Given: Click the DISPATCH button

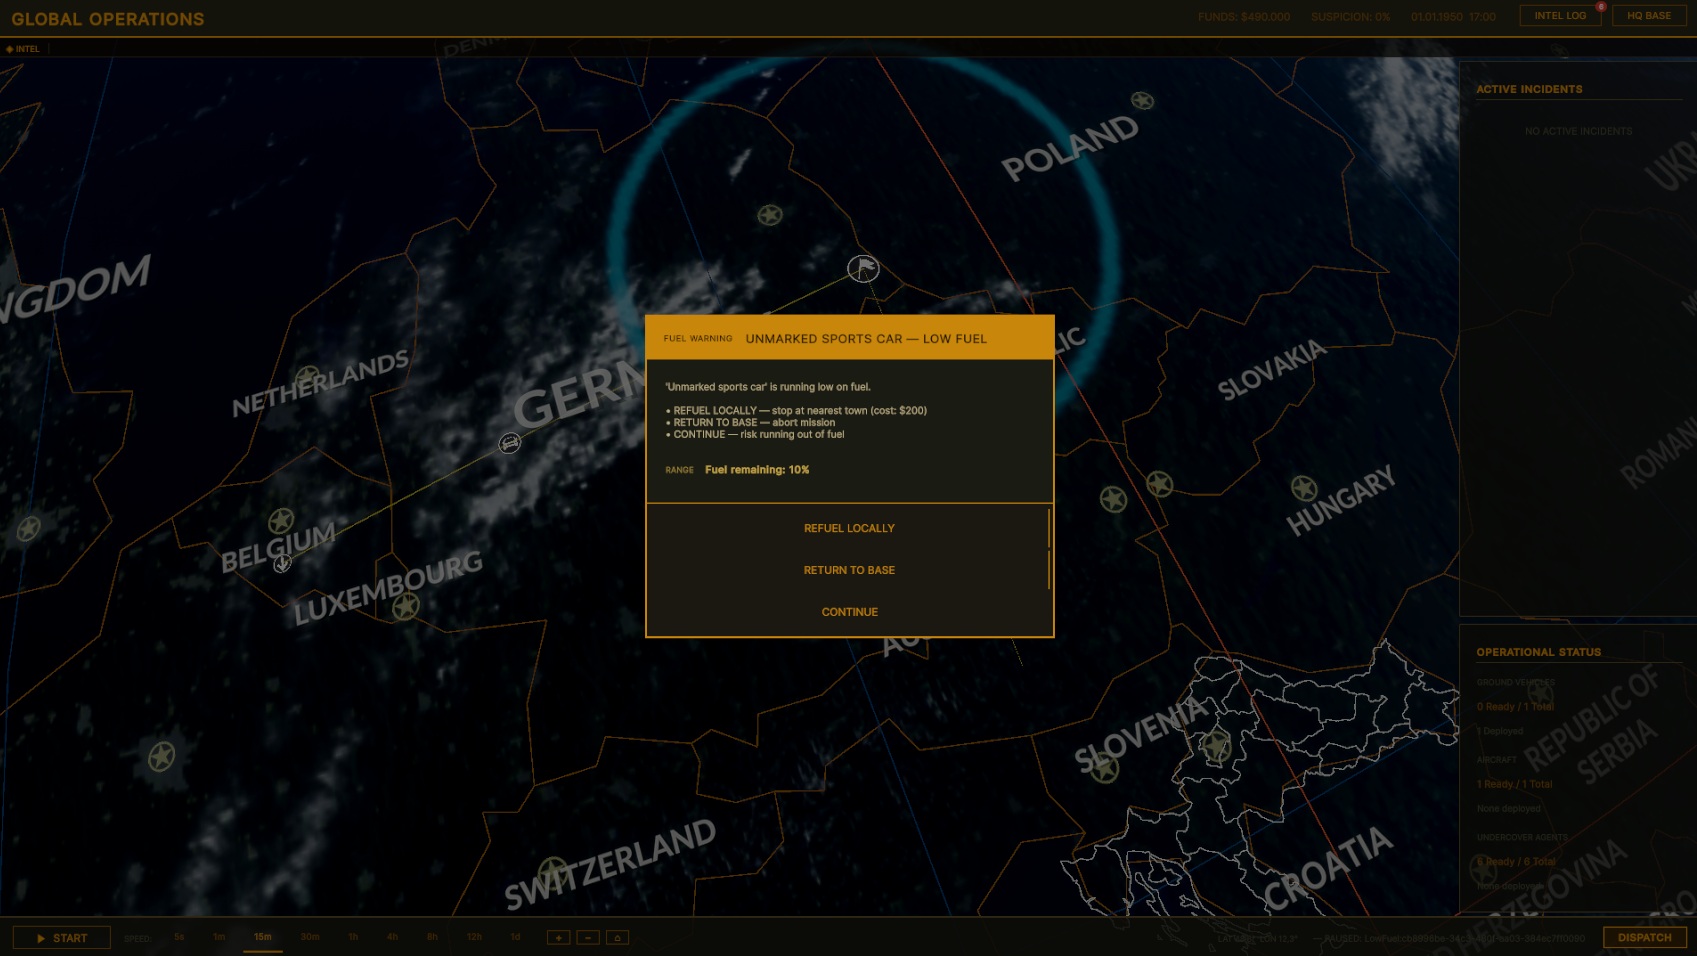Looking at the screenshot, I should [1644, 938].
